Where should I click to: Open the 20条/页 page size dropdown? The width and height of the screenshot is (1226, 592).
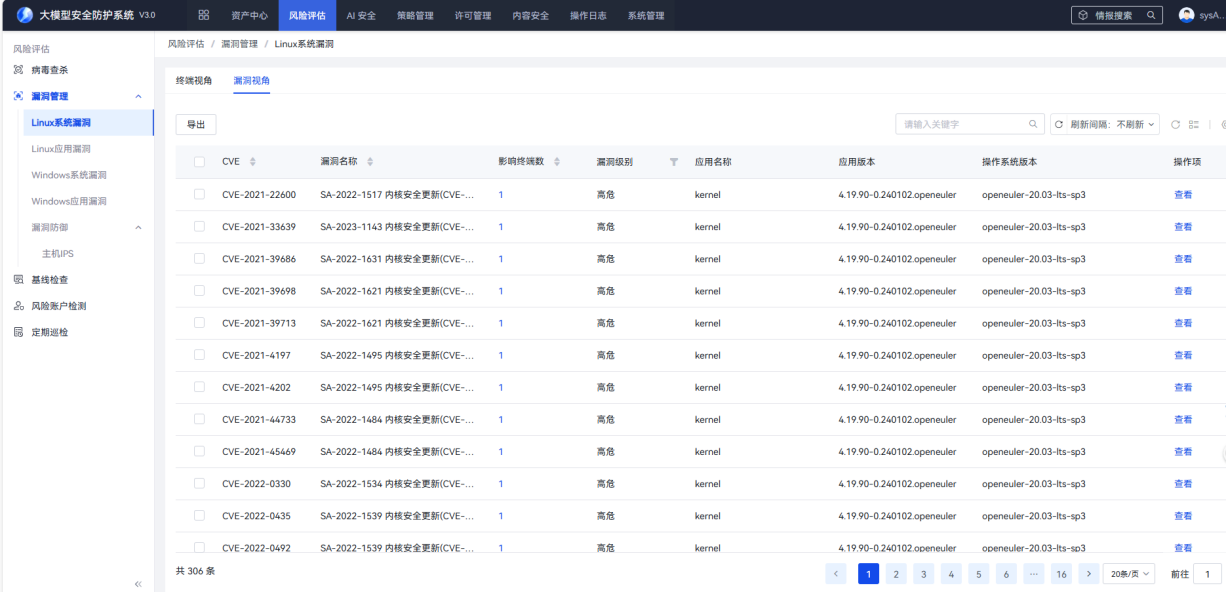point(1128,574)
